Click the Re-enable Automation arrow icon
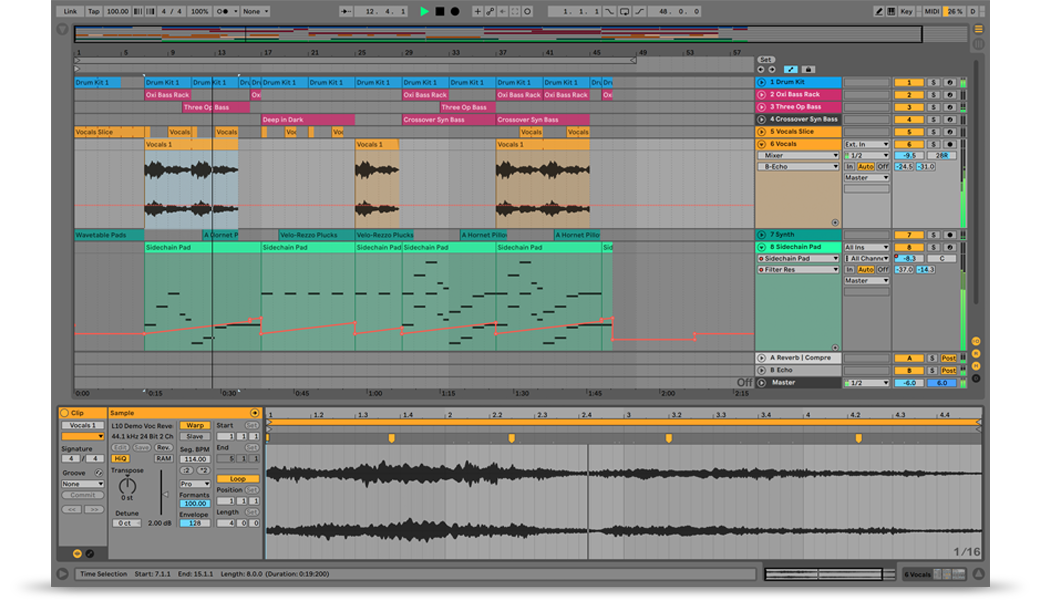 point(503,11)
